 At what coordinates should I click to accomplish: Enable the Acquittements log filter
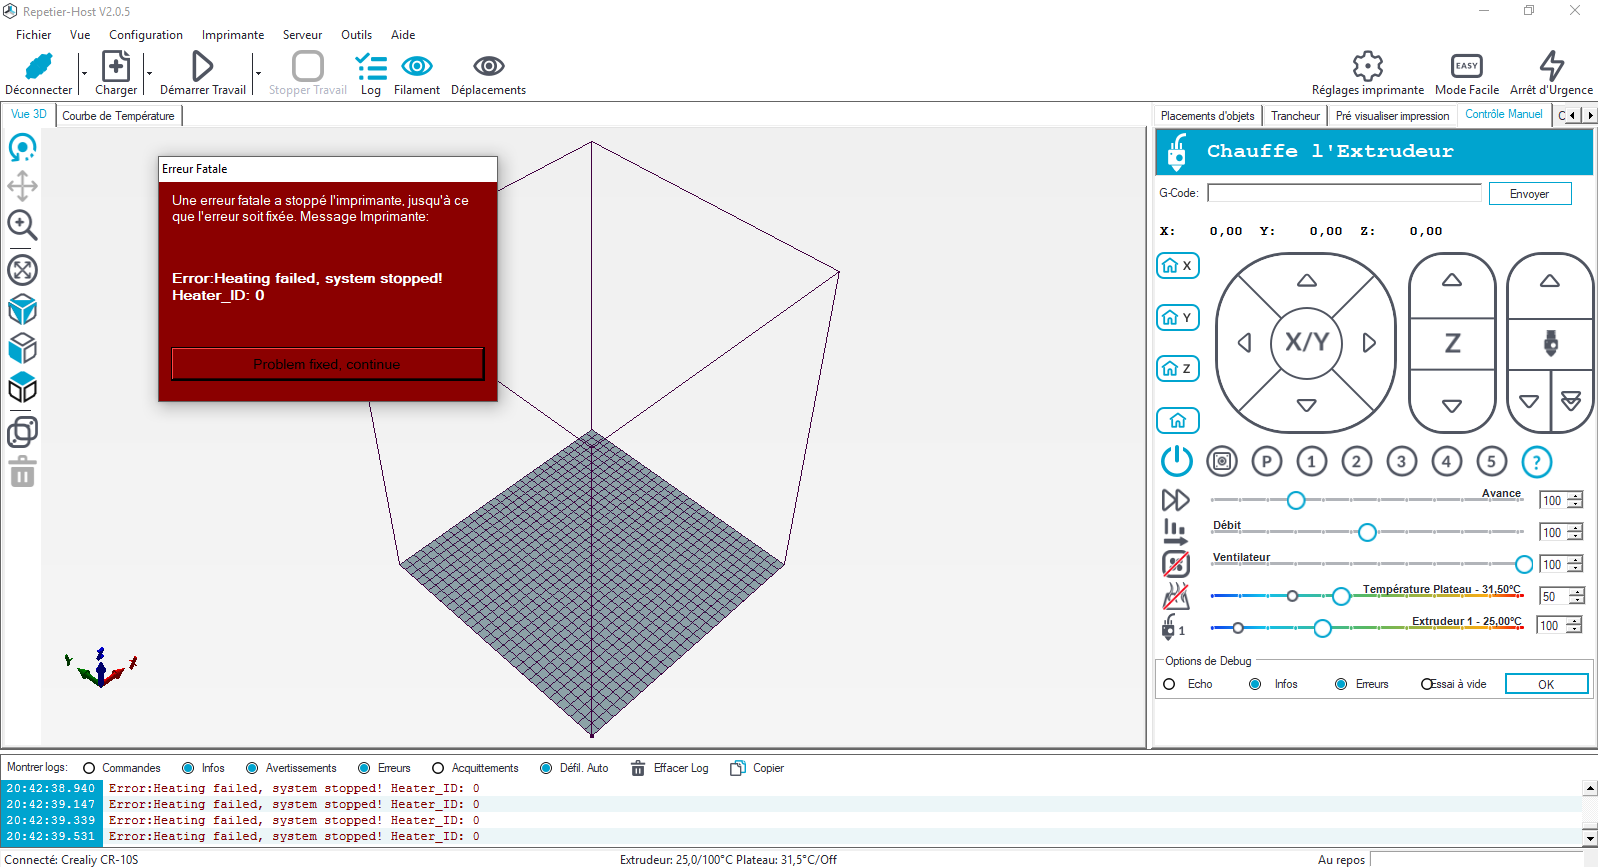pos(438,768)
